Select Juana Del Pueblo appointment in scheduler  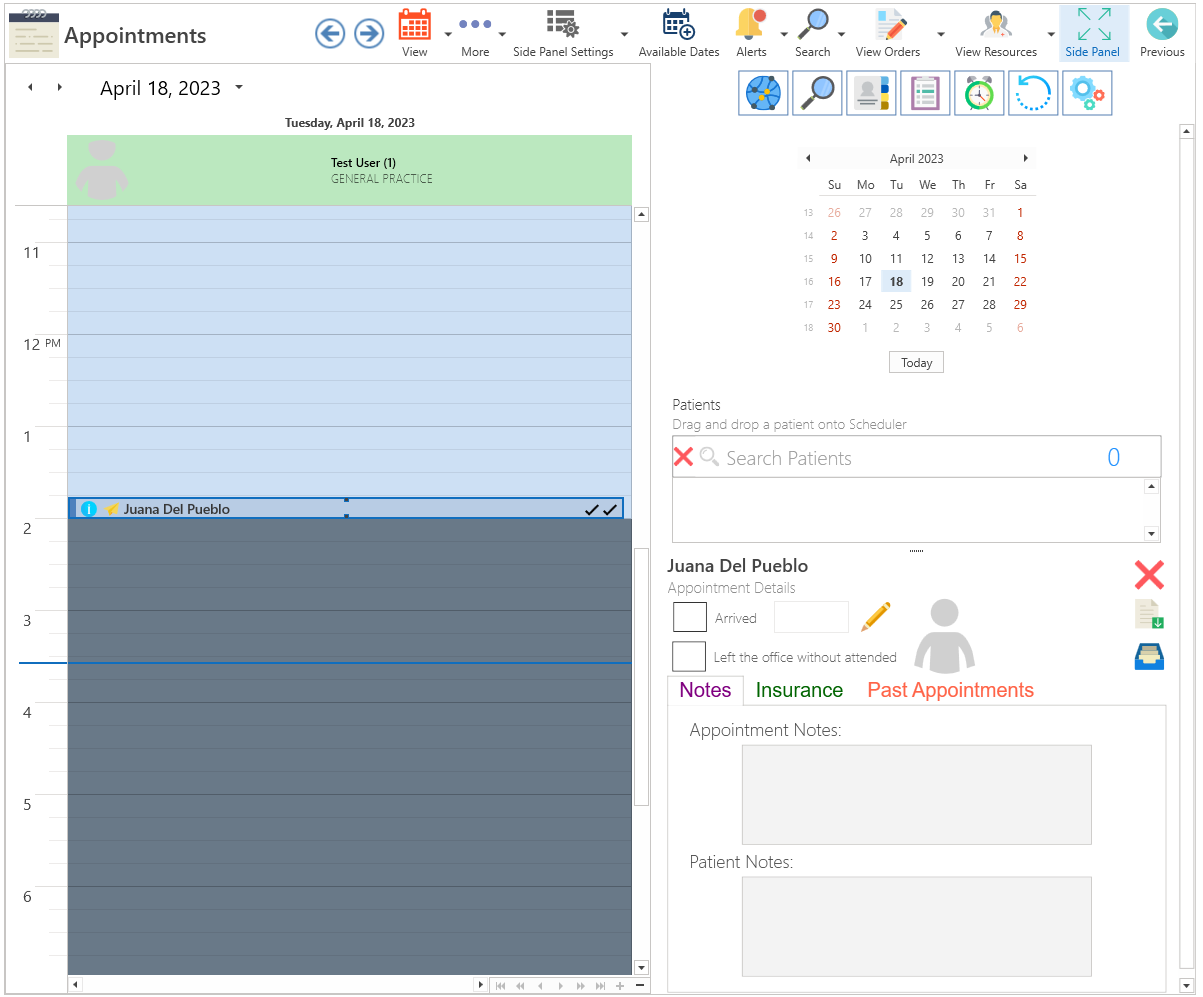click(x=345, y=509)
